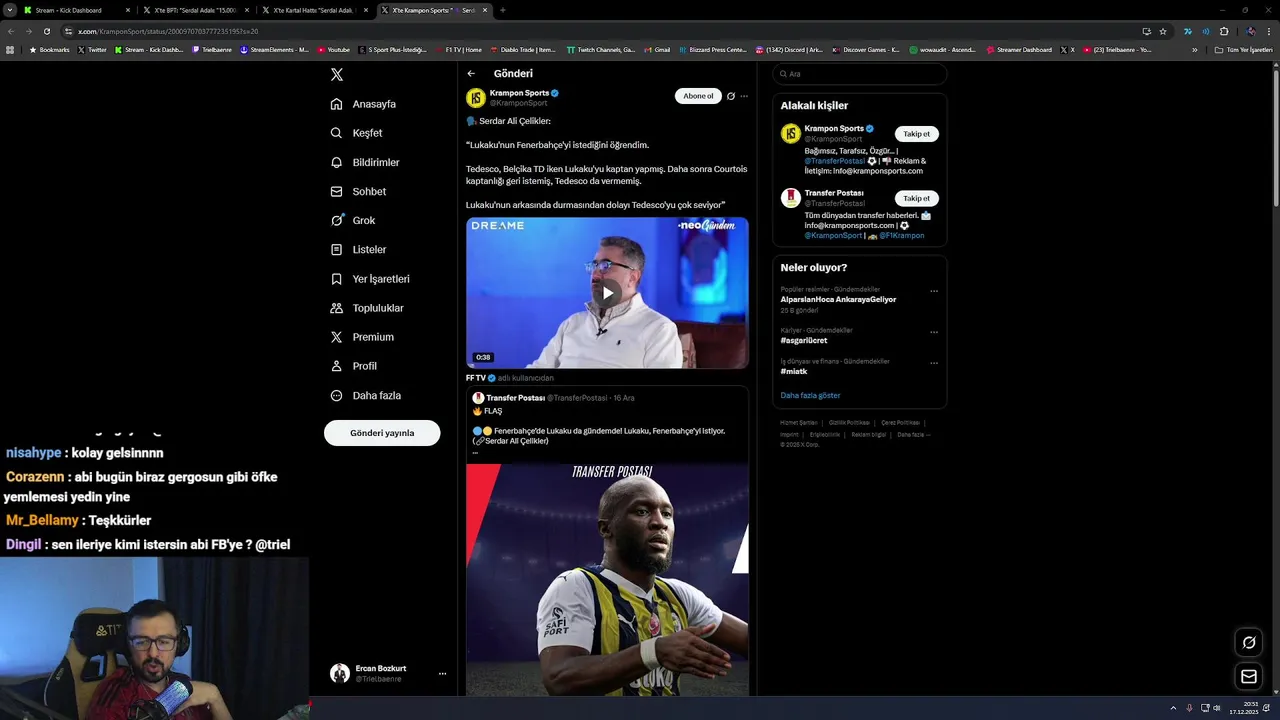The width and height of the screenshot is (1280, 720).
Task: Open Bildirimler notifications
Action: click(365, 162)
